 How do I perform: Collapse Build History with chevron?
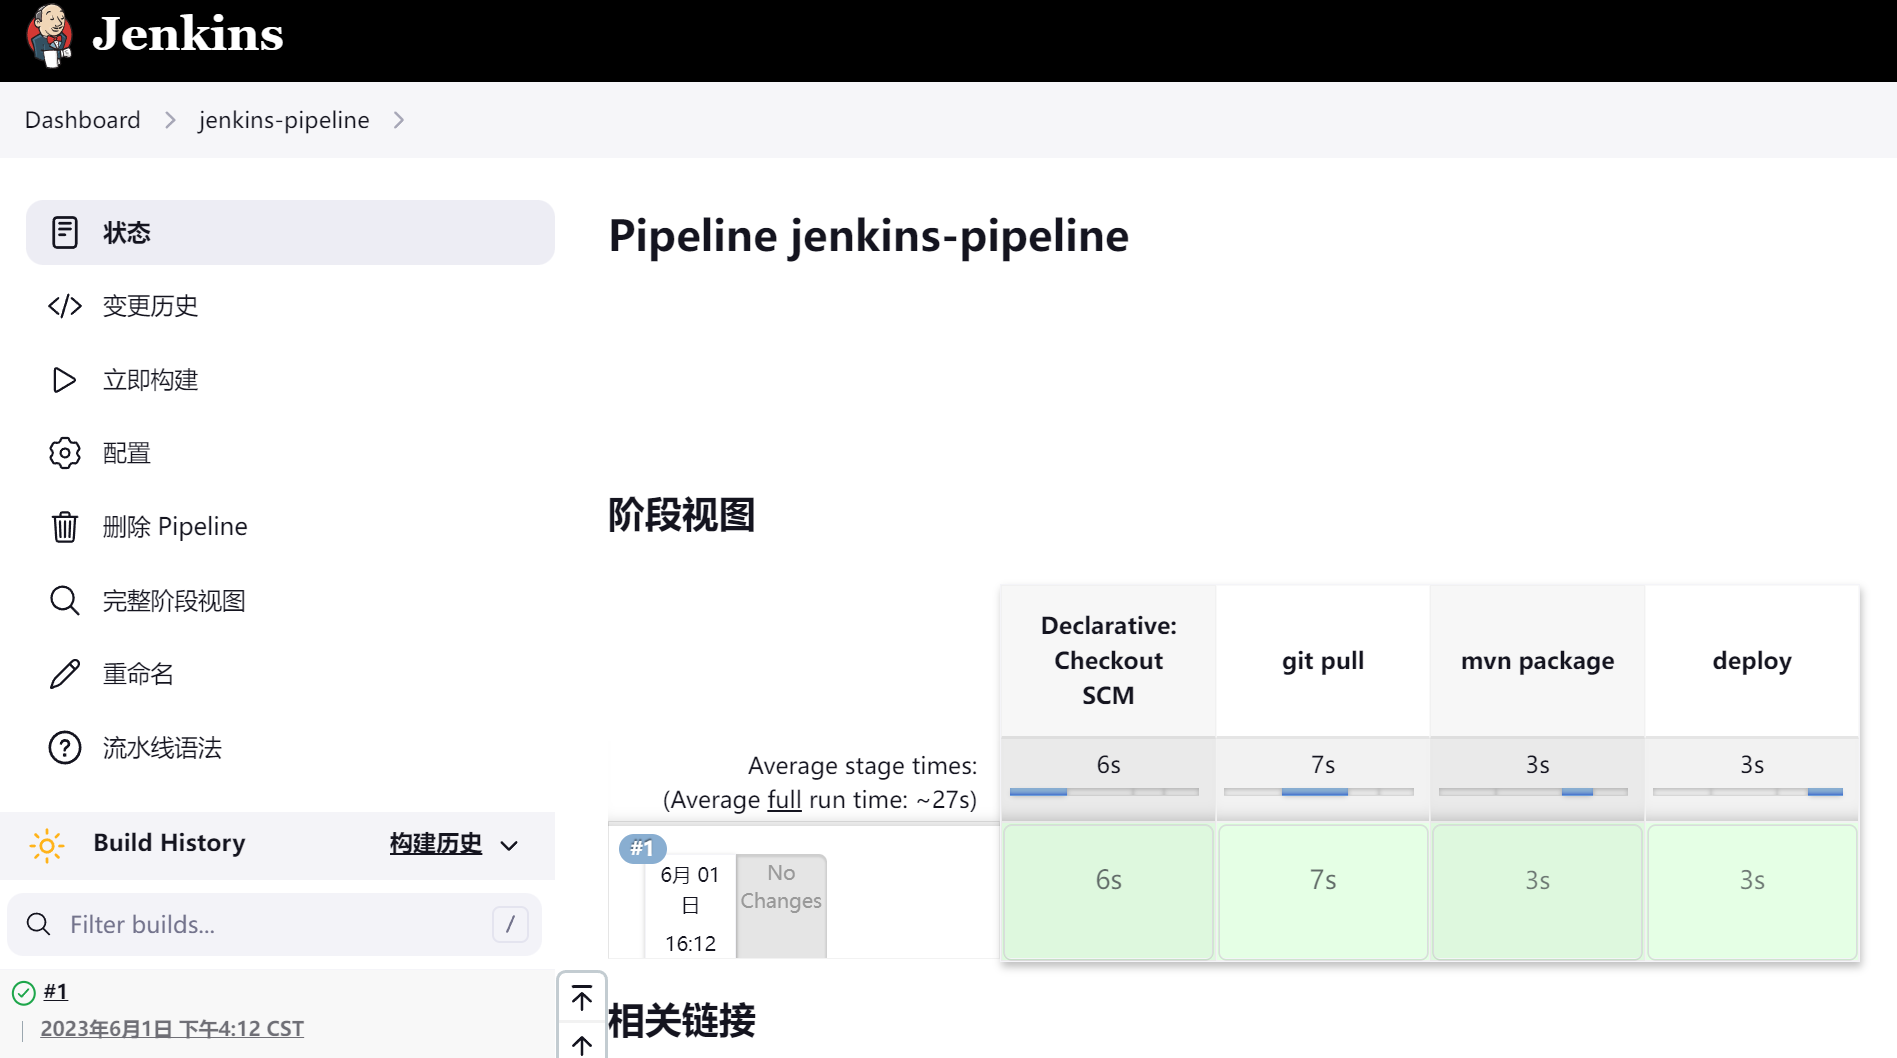[x=509, y=846]
